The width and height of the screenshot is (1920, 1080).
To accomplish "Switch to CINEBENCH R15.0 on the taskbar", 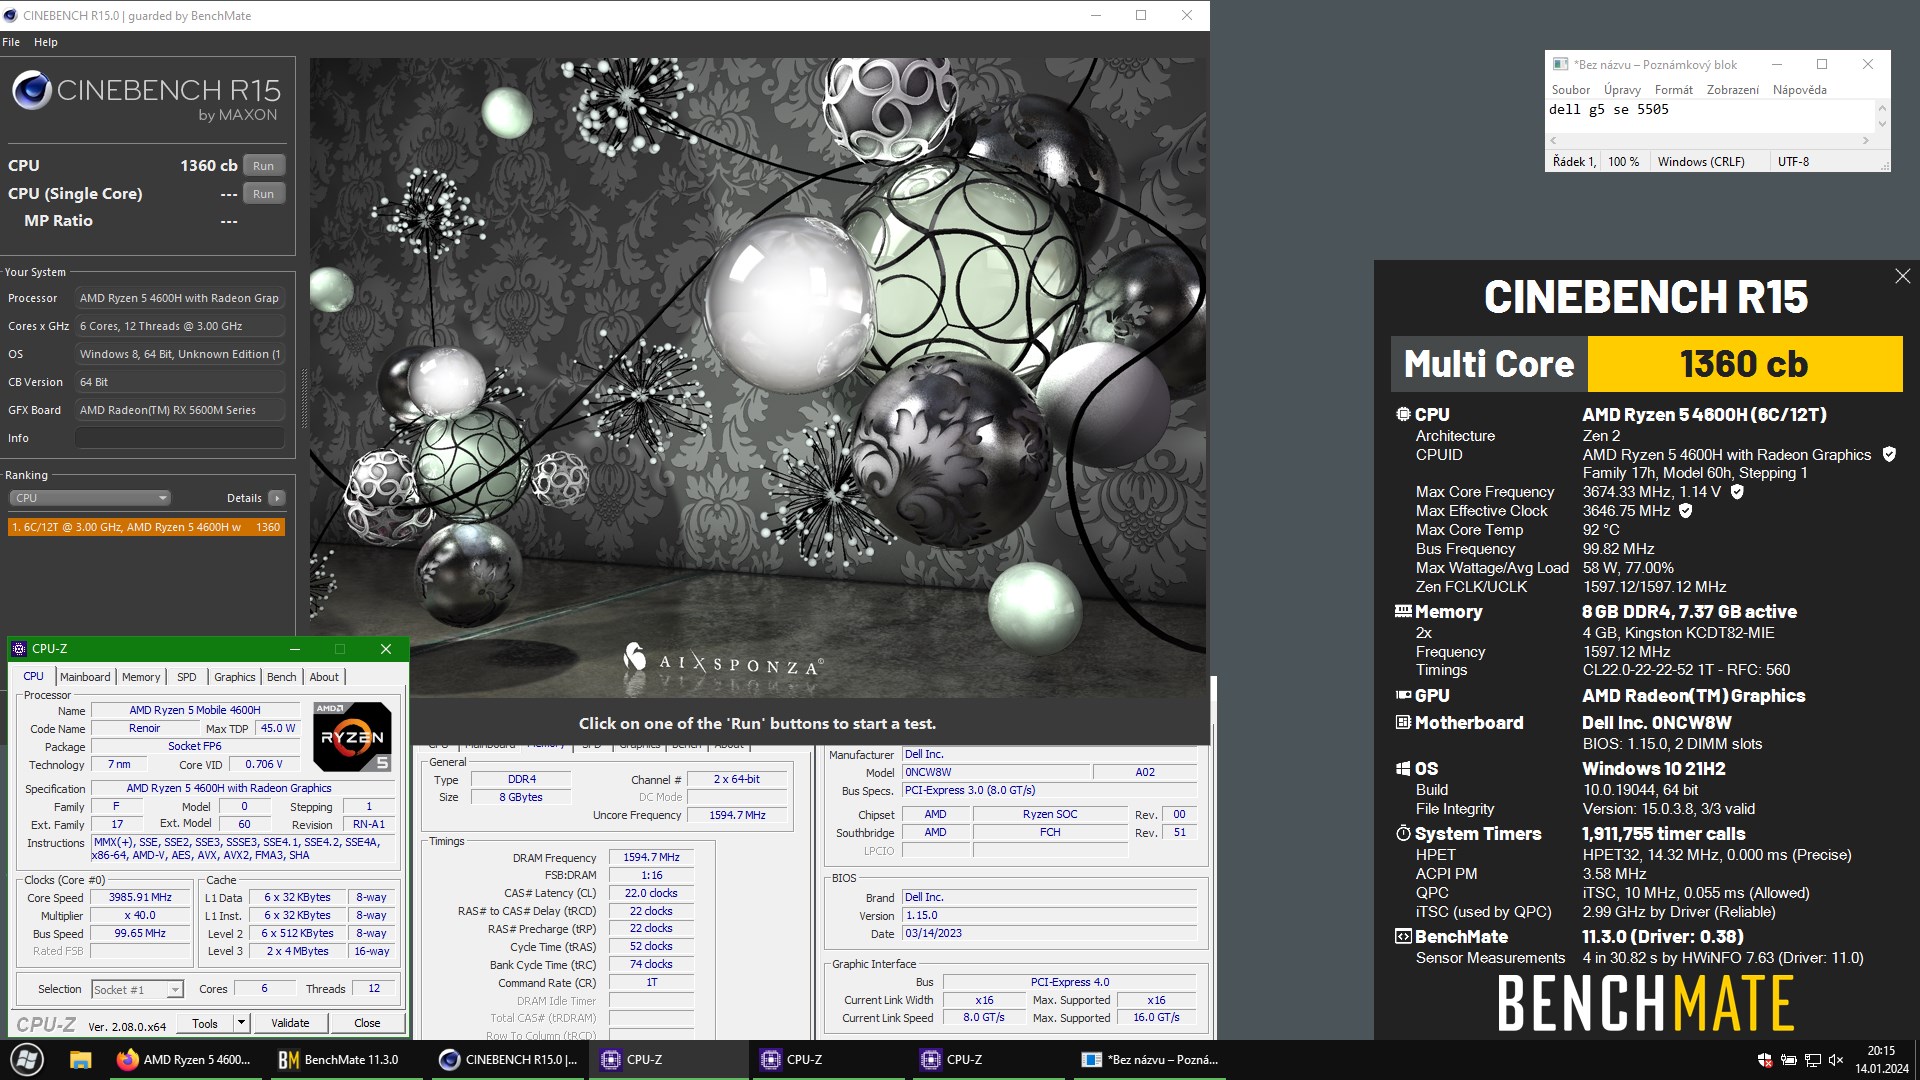I will point(509,1060).
